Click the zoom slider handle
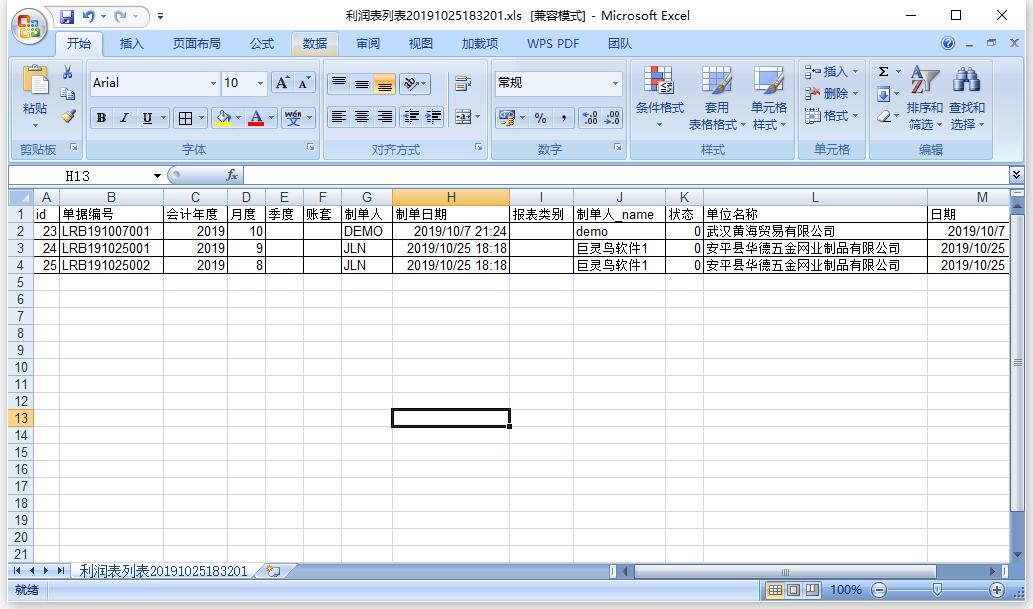 click(x=937, y=590)
